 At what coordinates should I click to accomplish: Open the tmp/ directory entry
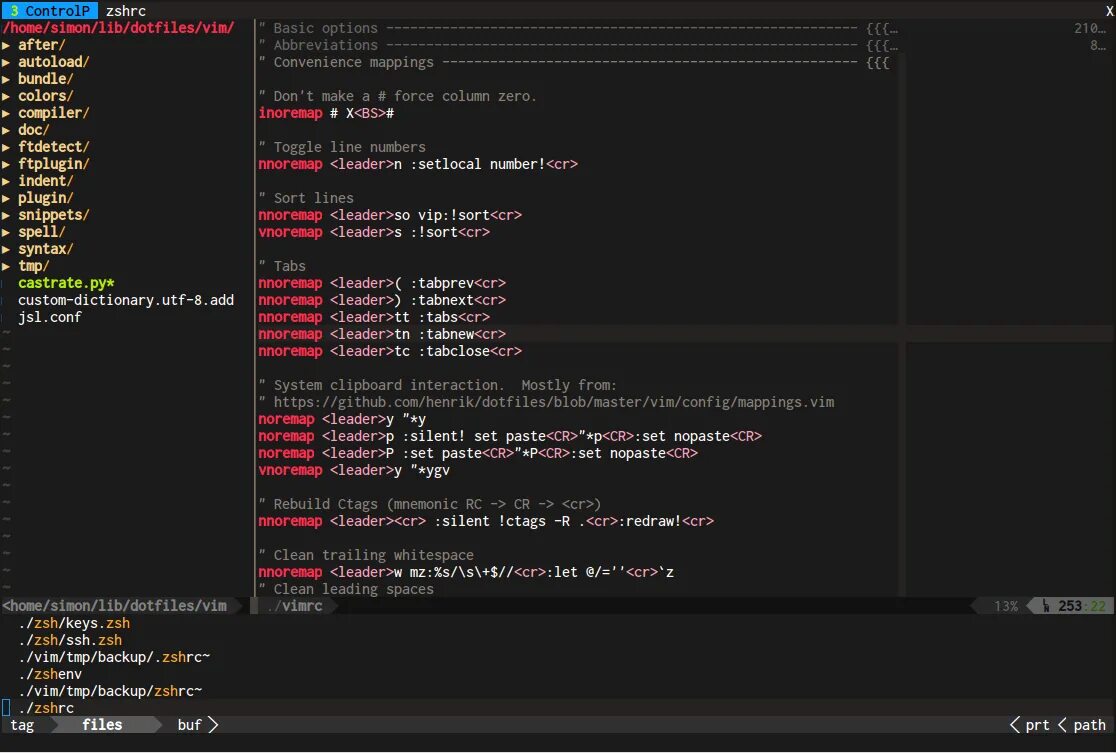click(x=33, y=266)
